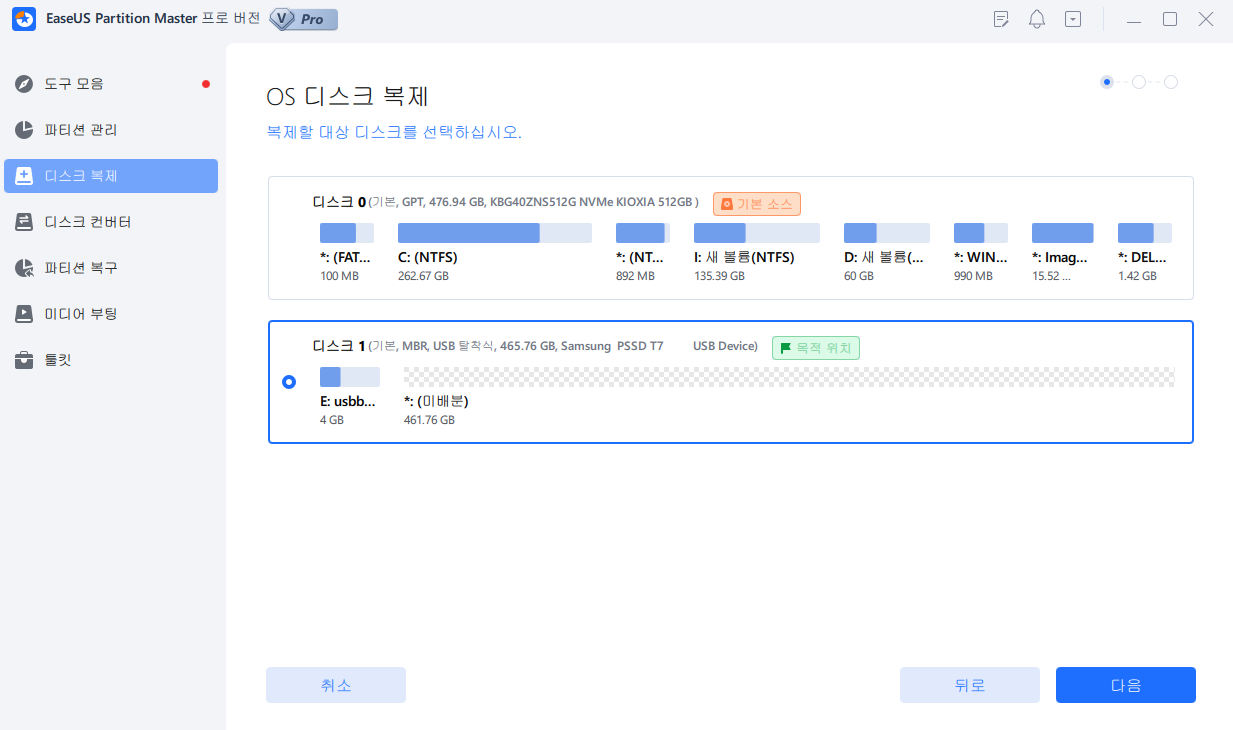Screen dimensions: 1233x730
Task: Click the 뒤로 button
Action: tap(970, 685)
